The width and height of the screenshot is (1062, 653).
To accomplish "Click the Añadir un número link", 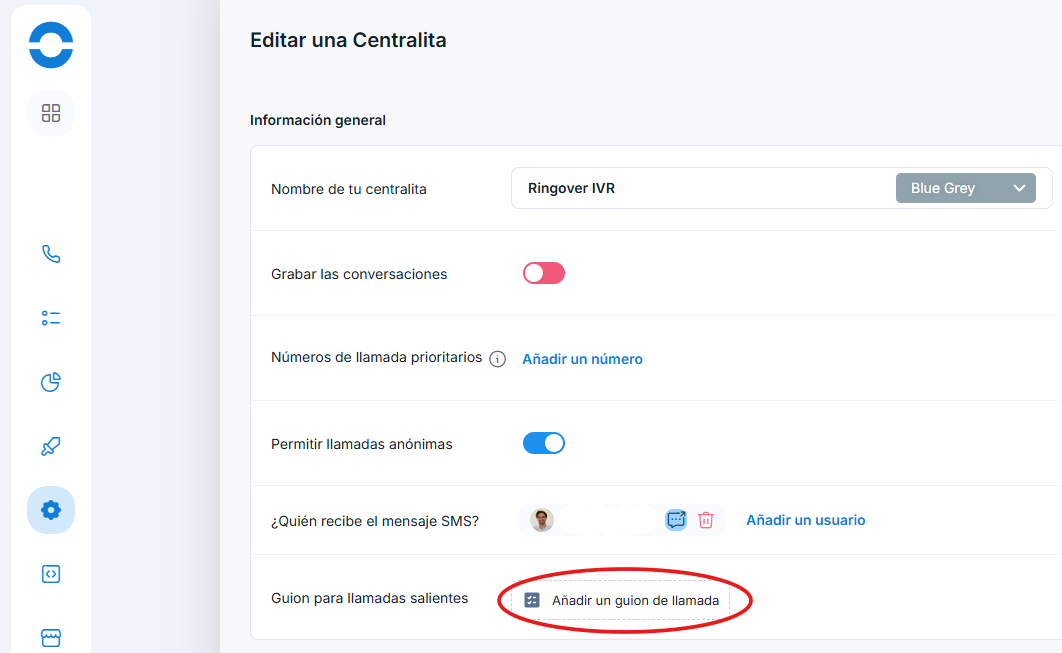I will [582, 359].
